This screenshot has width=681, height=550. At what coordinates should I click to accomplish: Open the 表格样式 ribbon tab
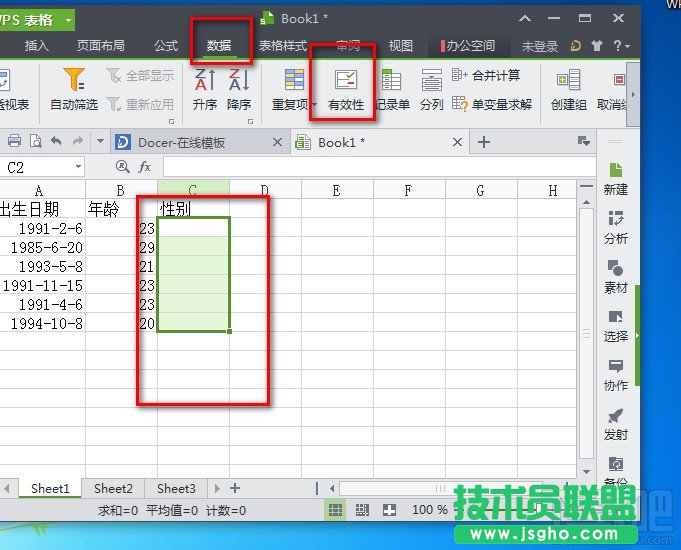point(283,46)
